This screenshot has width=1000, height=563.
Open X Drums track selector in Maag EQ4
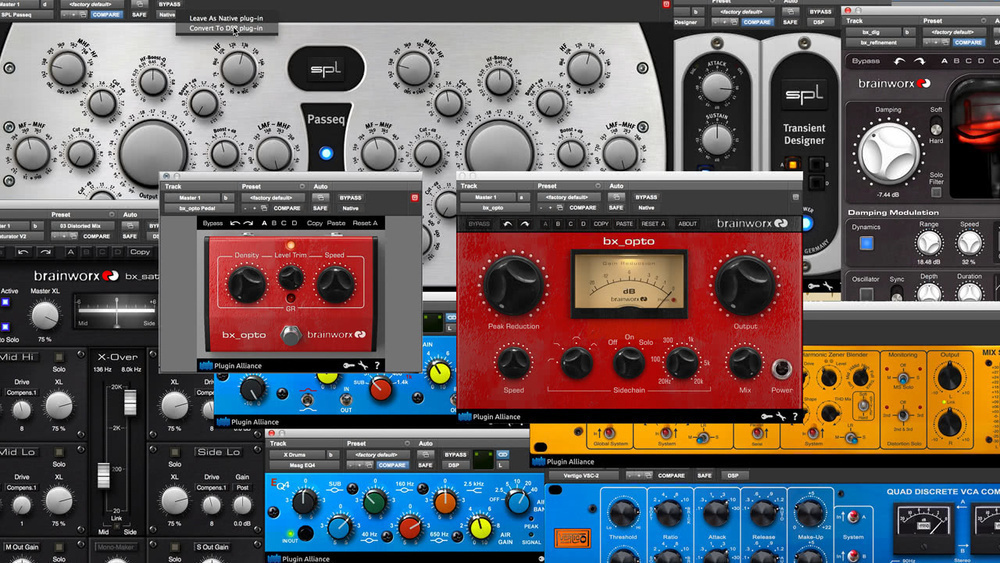click(297, 455)
